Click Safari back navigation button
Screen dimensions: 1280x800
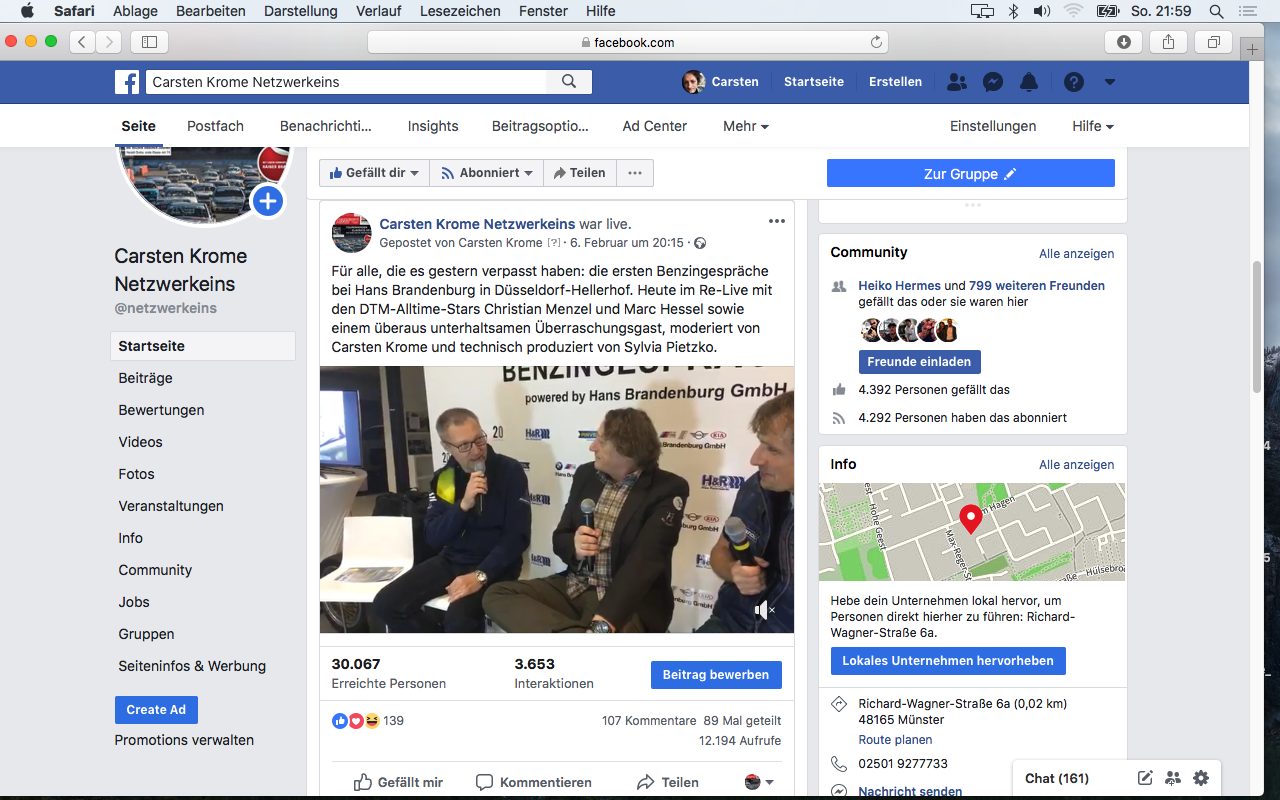point(82,42)
